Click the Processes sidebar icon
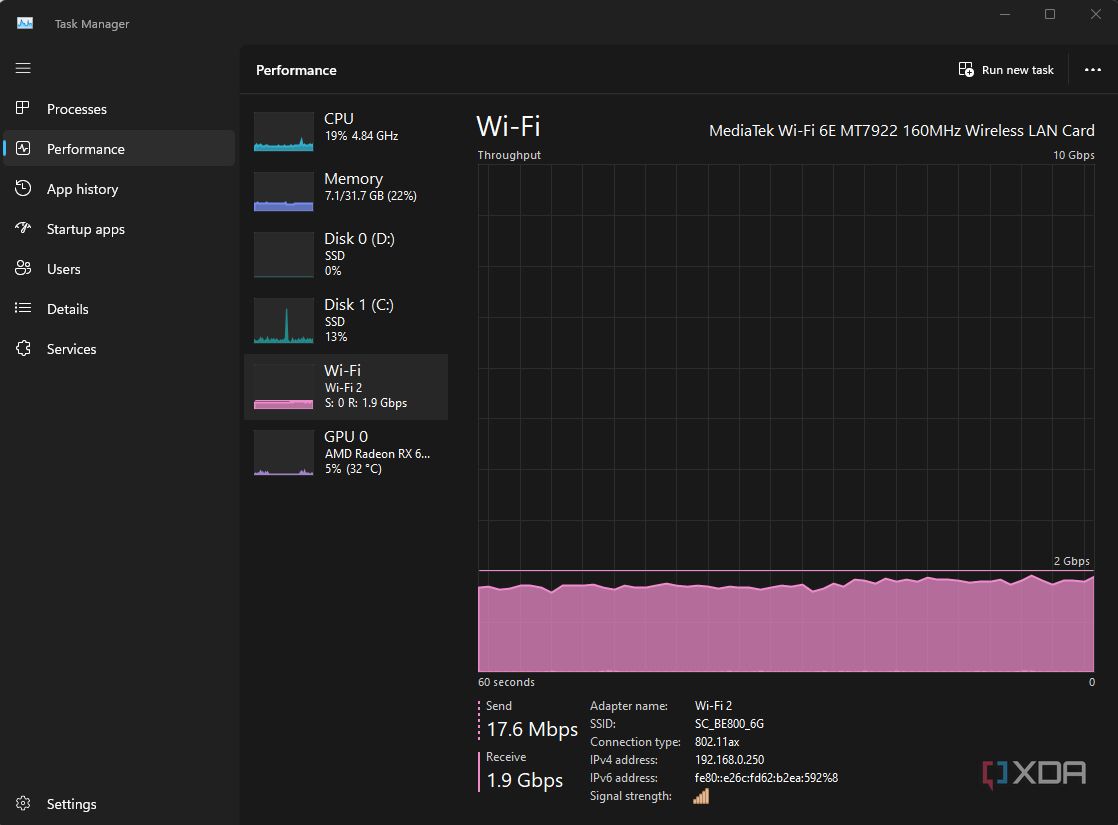Screen dimensions: 1118x825 (23, 108)
